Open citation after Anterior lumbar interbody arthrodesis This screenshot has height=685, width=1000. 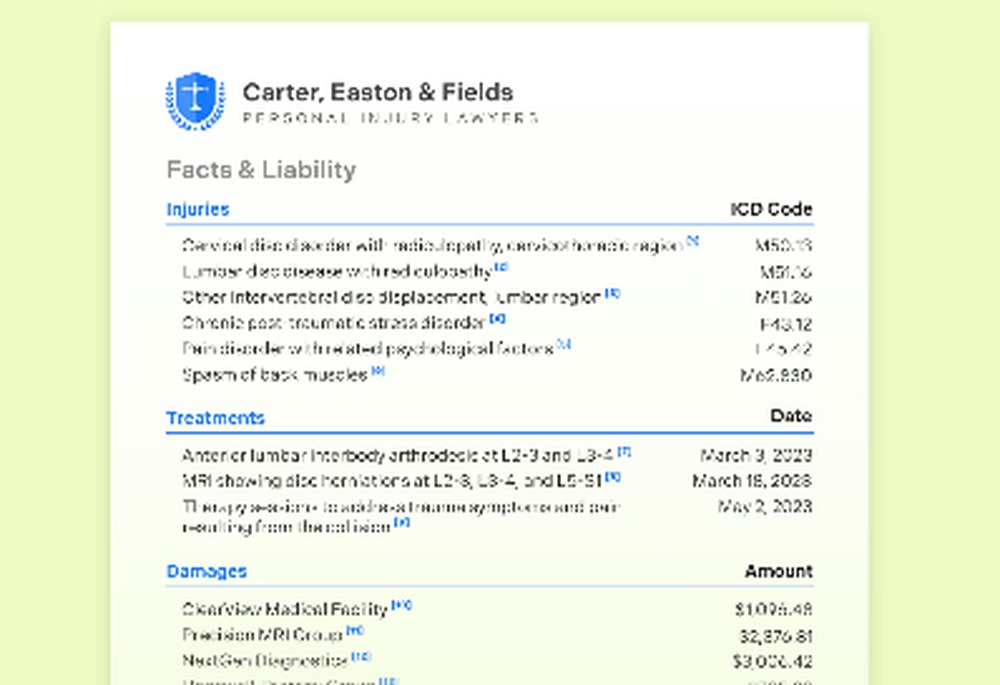click(x=625, y=451)
